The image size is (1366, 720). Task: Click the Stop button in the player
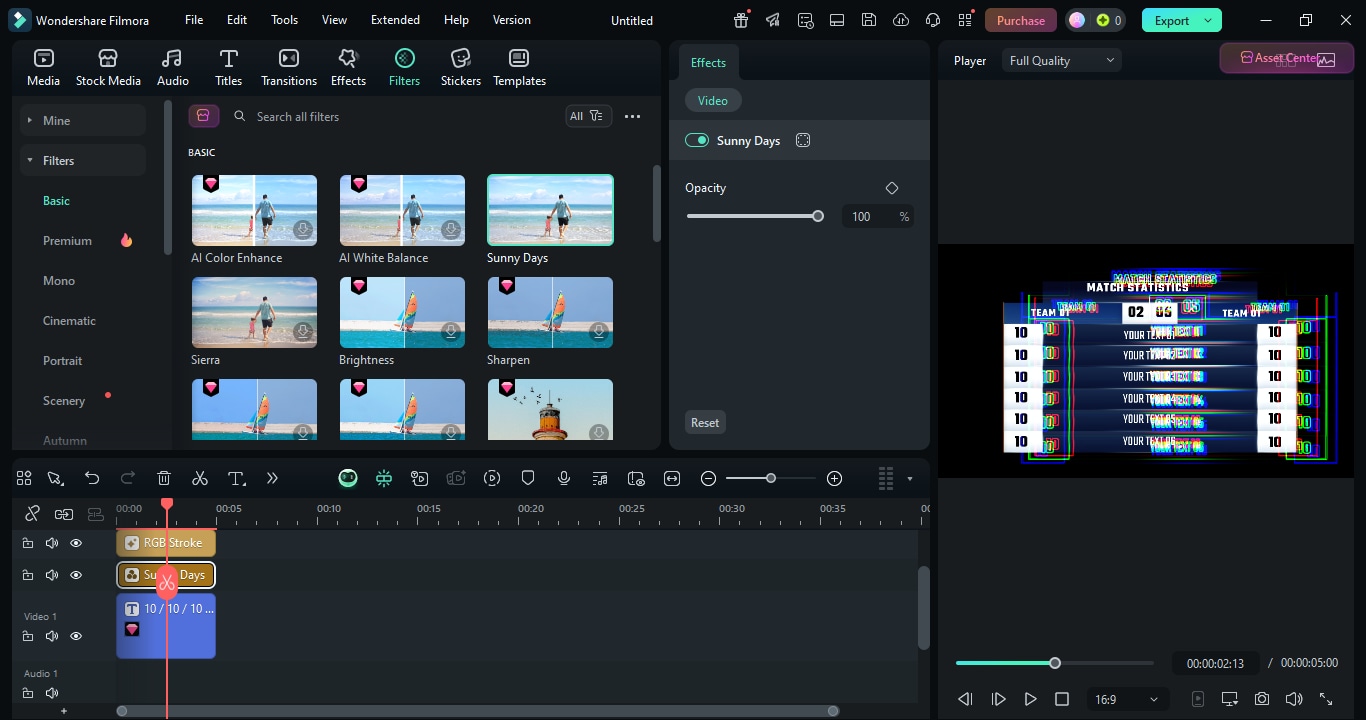click(x=1062, y=699)
